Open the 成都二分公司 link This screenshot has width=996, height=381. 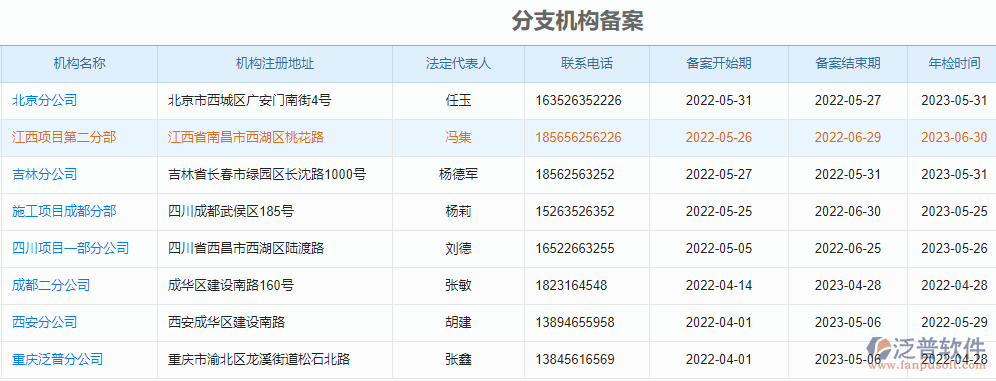pyautogui.click(x=51, y=285)
